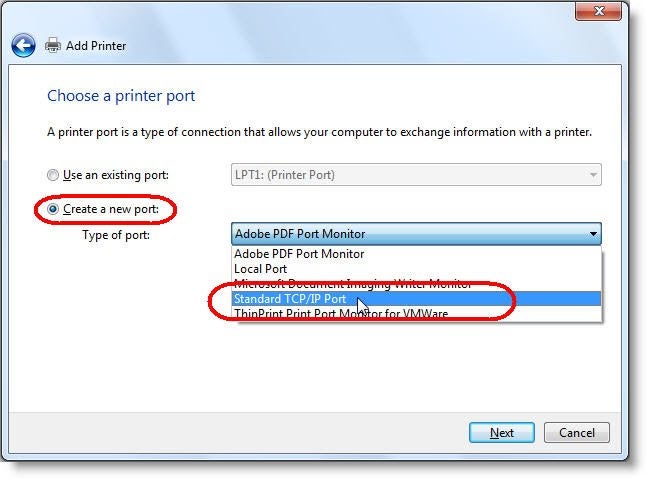Choose Adobe PDF Port Monitor from list

(x=299, y=254)
